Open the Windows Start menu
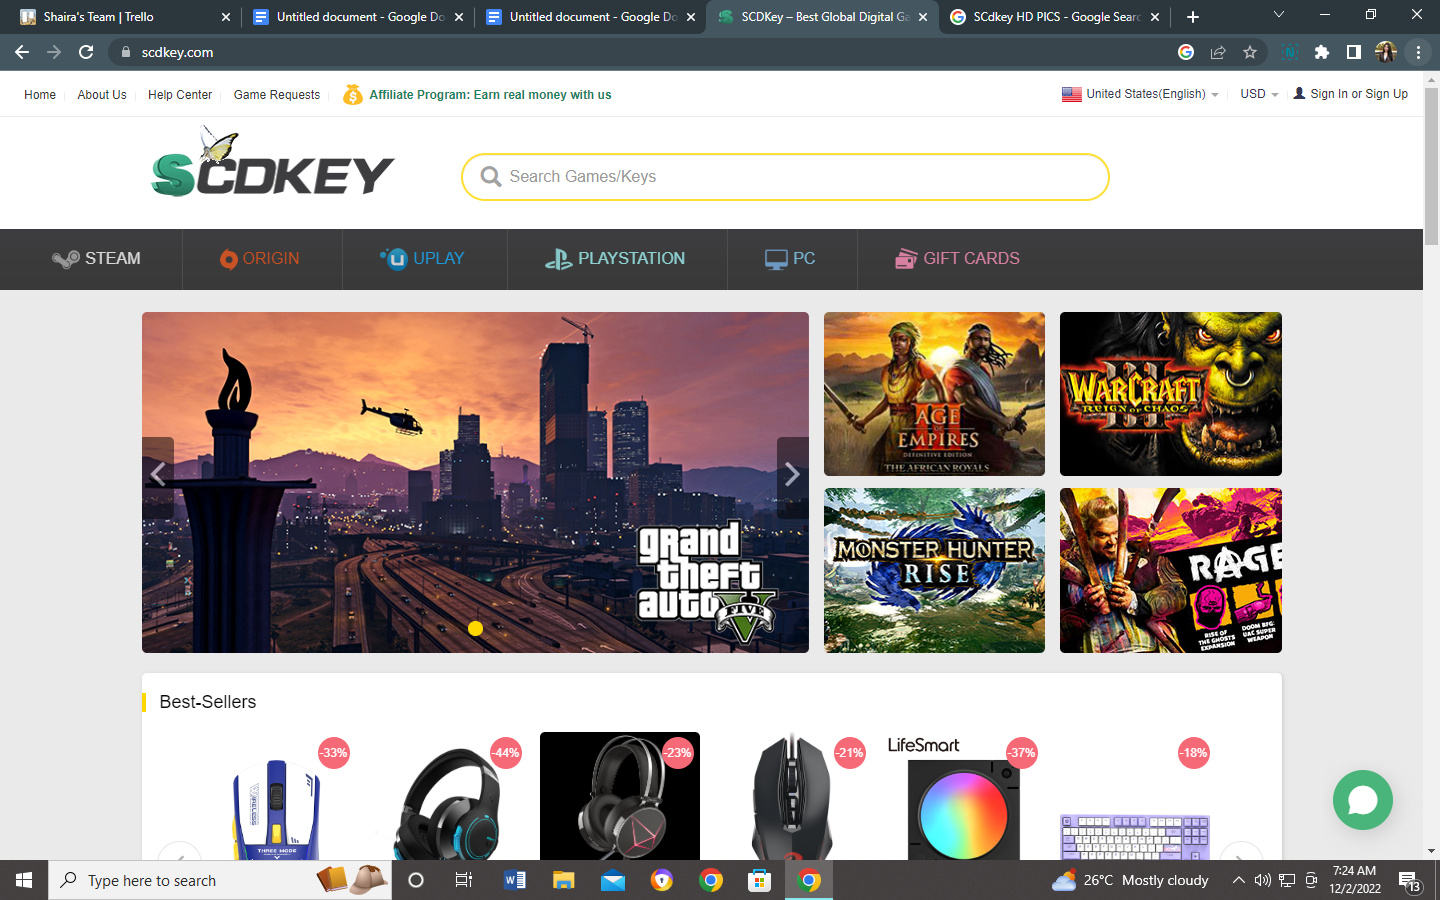 pos(24,880)
